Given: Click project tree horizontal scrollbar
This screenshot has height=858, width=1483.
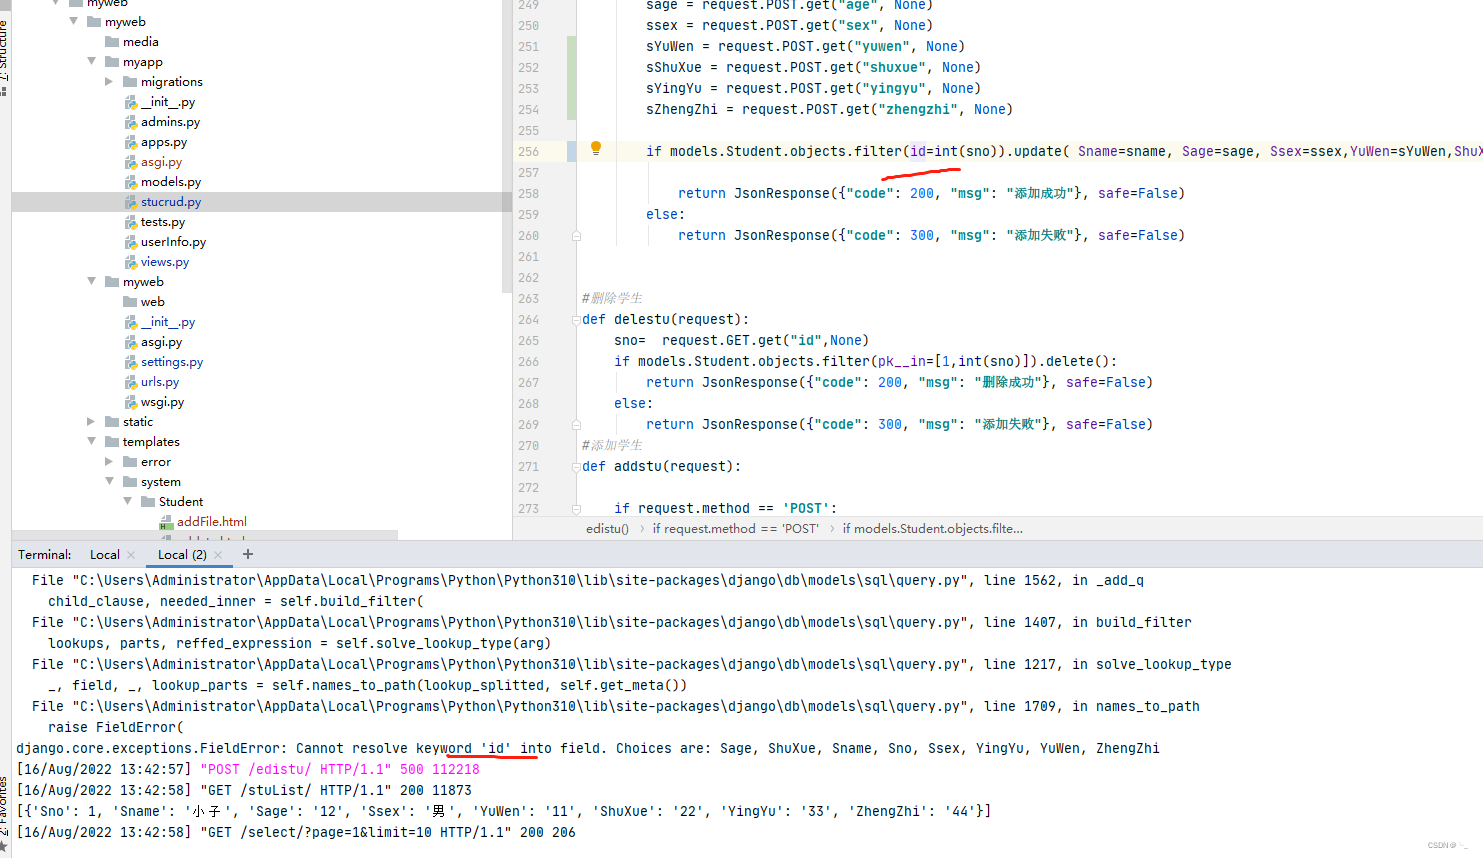Looking at the screenshot, I should tap(205, 535).
